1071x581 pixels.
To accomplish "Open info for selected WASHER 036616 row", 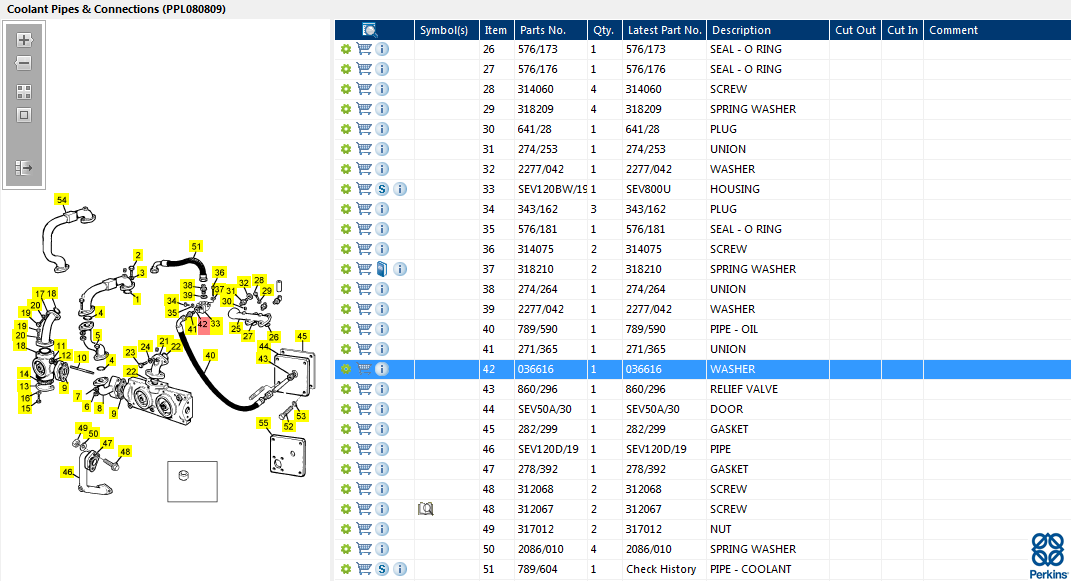I will [x=382, y=369].
